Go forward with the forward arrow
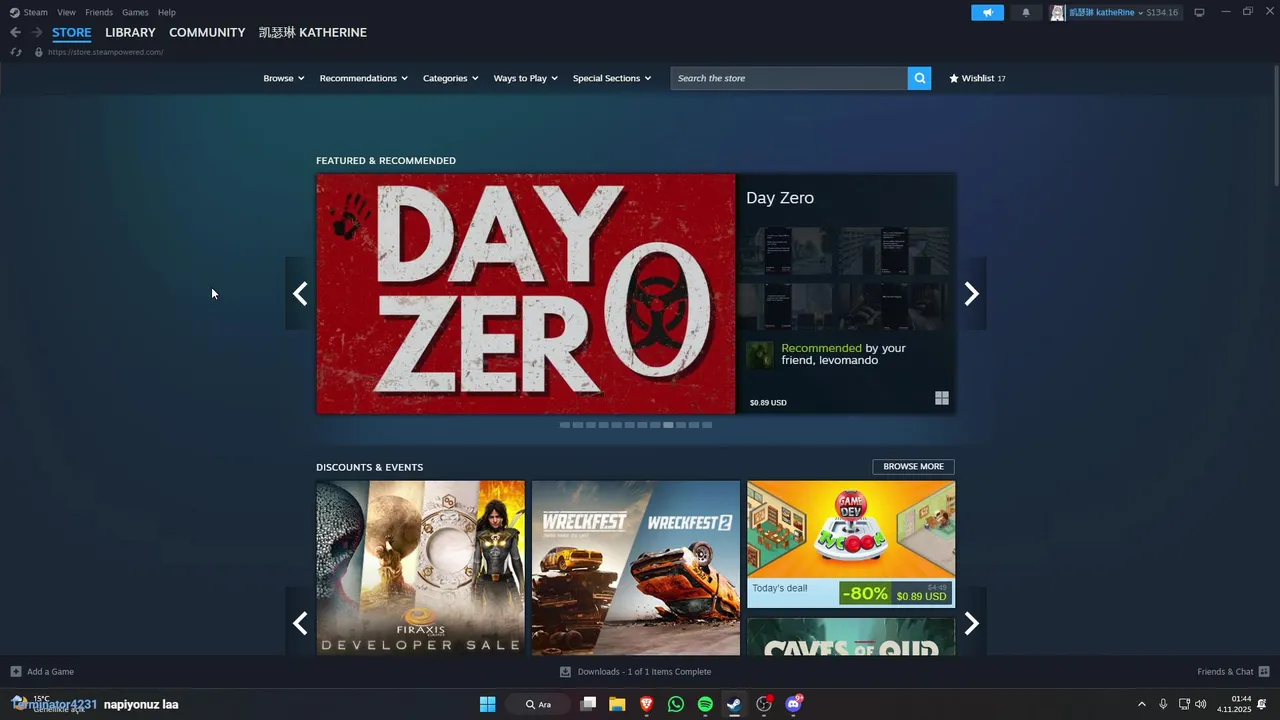The image size is (1280, 720). coord(36,32)
